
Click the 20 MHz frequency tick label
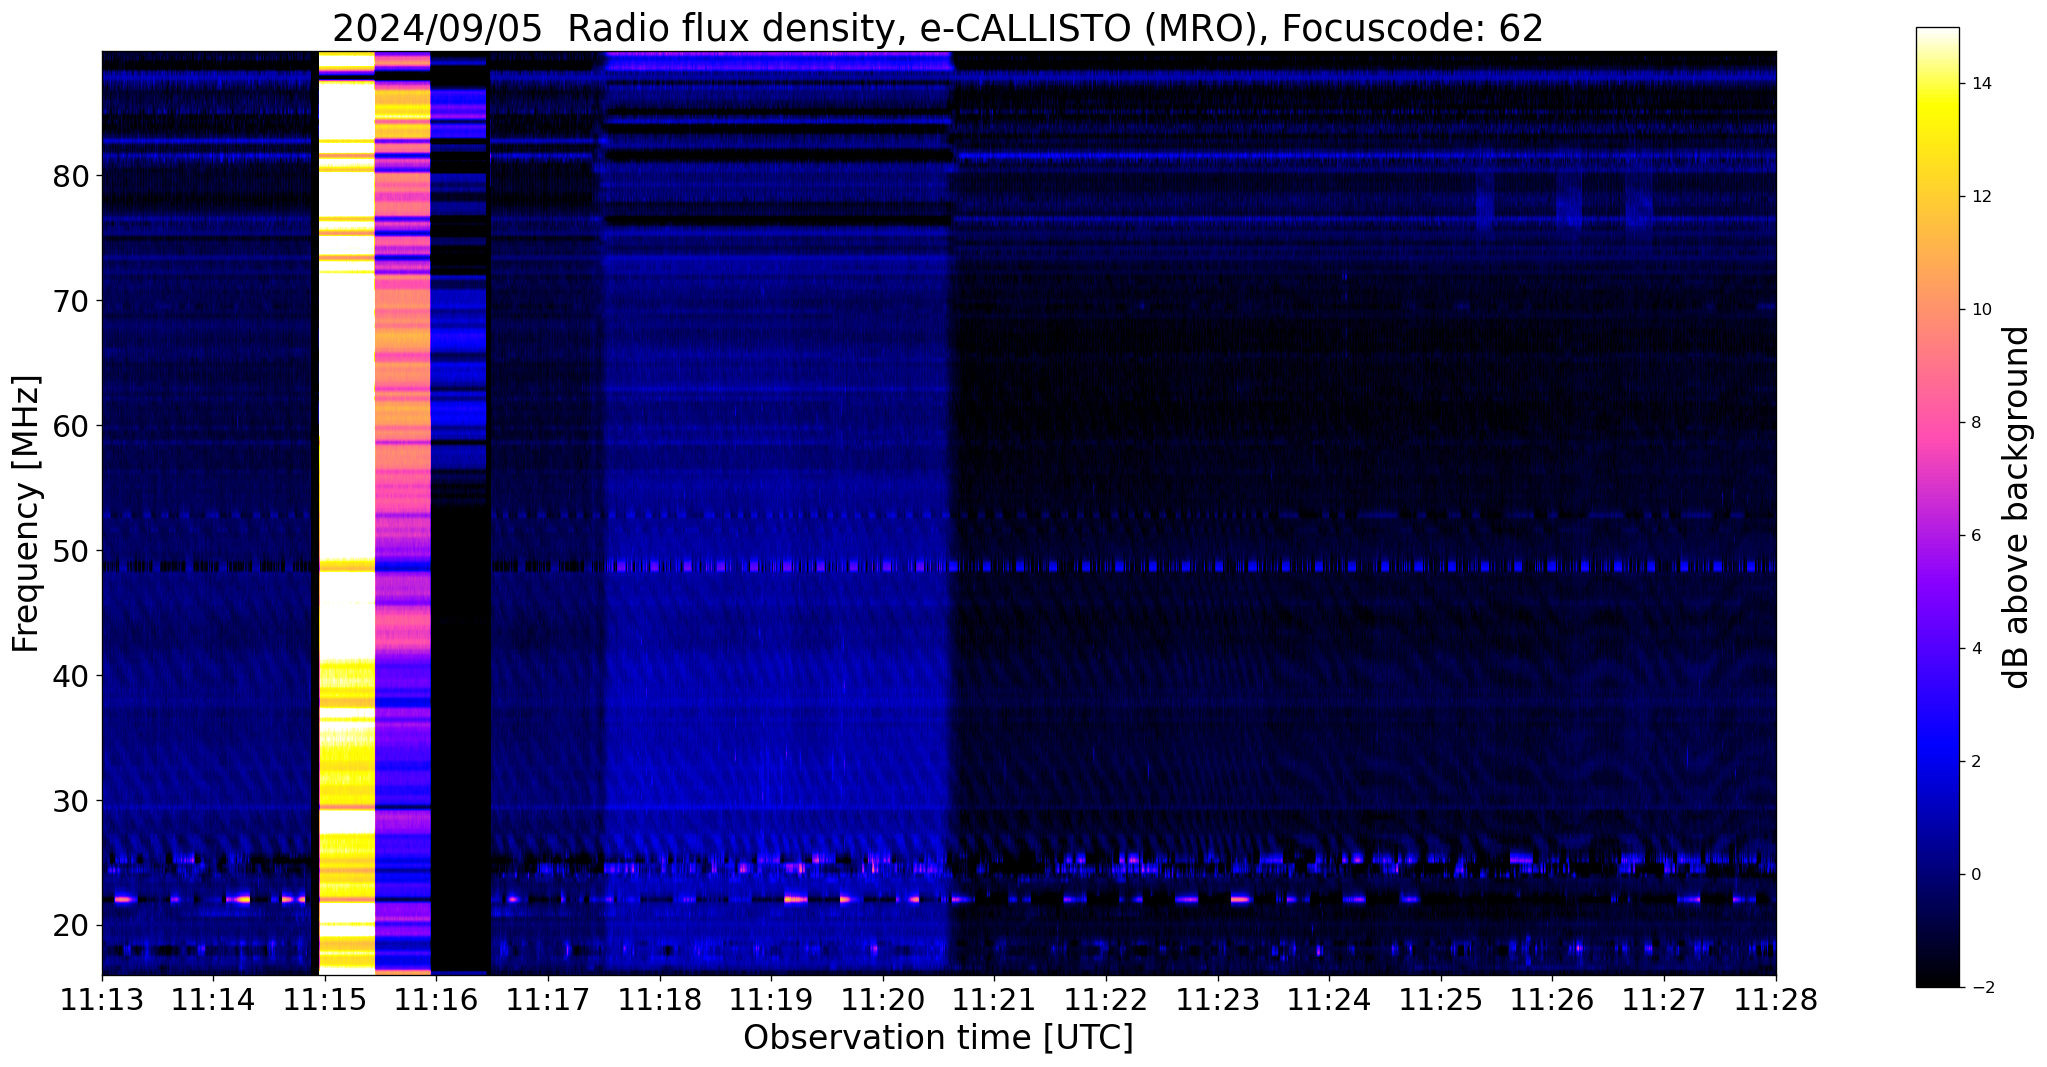pyautogui.click(x=70, y=926)
